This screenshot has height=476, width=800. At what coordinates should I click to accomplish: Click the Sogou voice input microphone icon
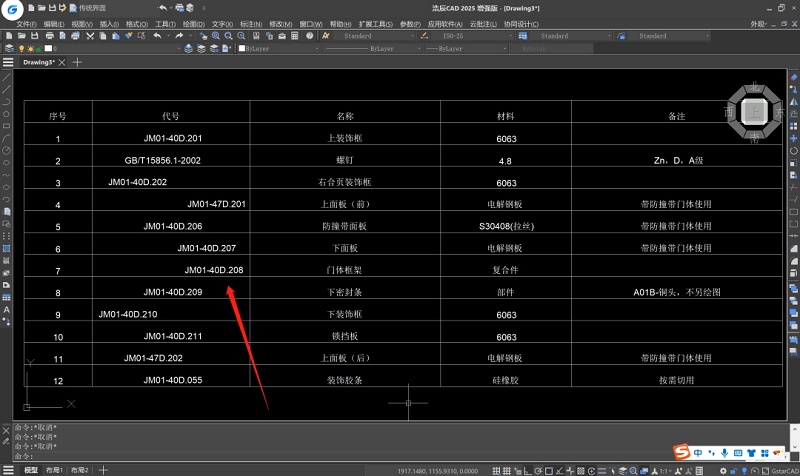pyautogui.click(x=724, y=453)
